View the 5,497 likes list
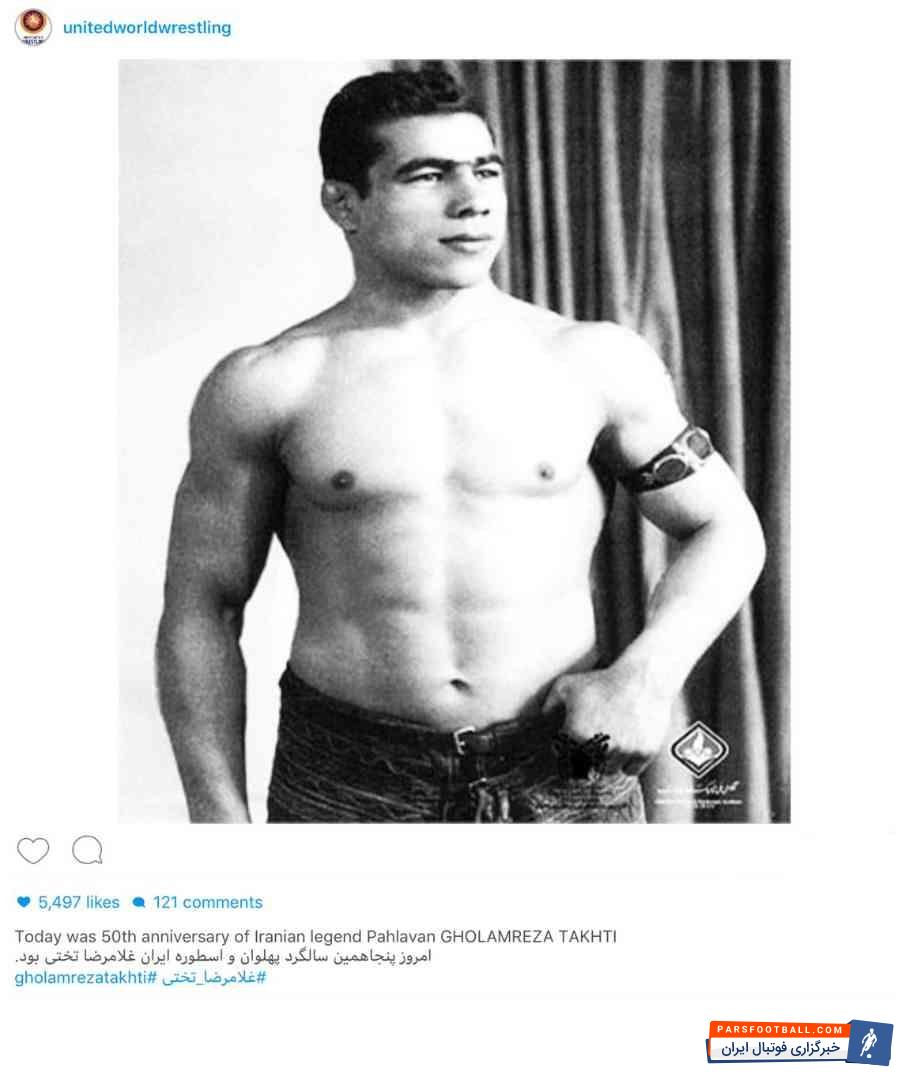 (79, 902)
